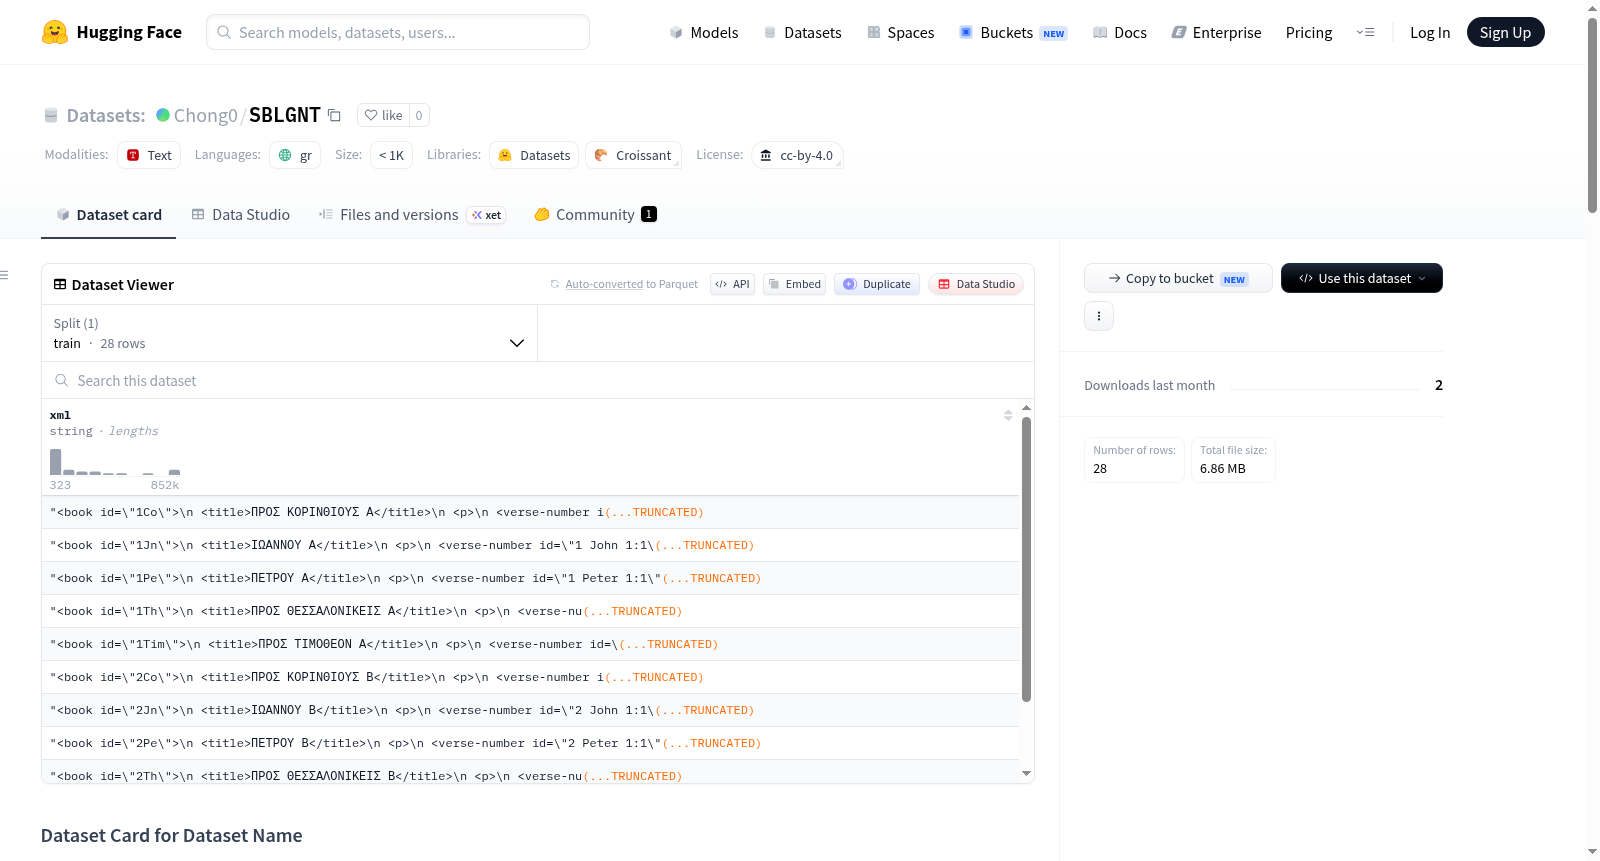This screenshot has height=861, width=1600.
Task: Copy dataset name with the copy icon
Action: tap(334, 115)
